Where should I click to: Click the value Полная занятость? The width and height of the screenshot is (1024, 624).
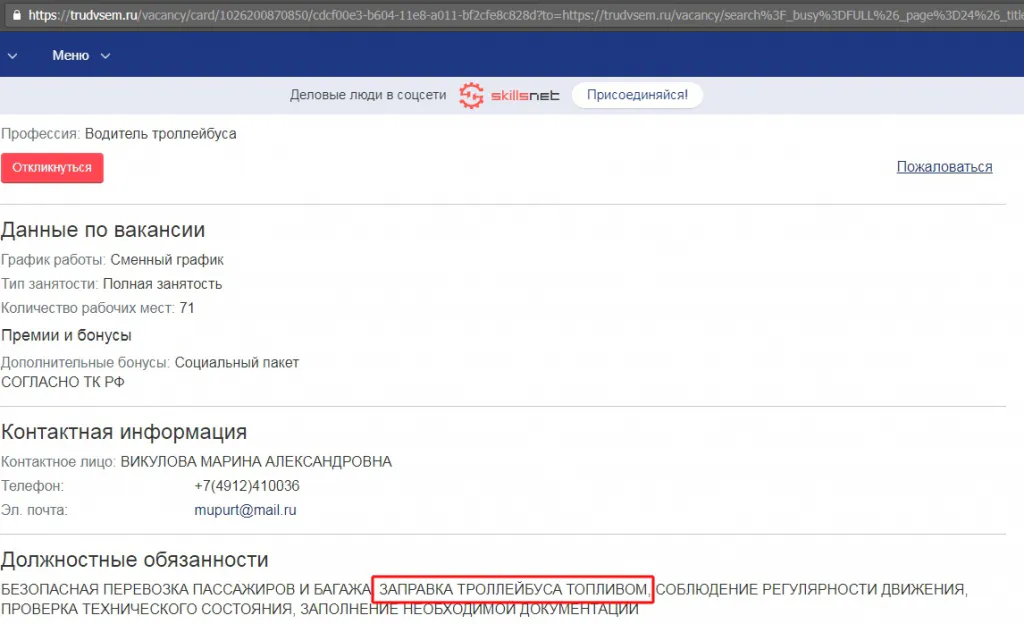point(163,284)
